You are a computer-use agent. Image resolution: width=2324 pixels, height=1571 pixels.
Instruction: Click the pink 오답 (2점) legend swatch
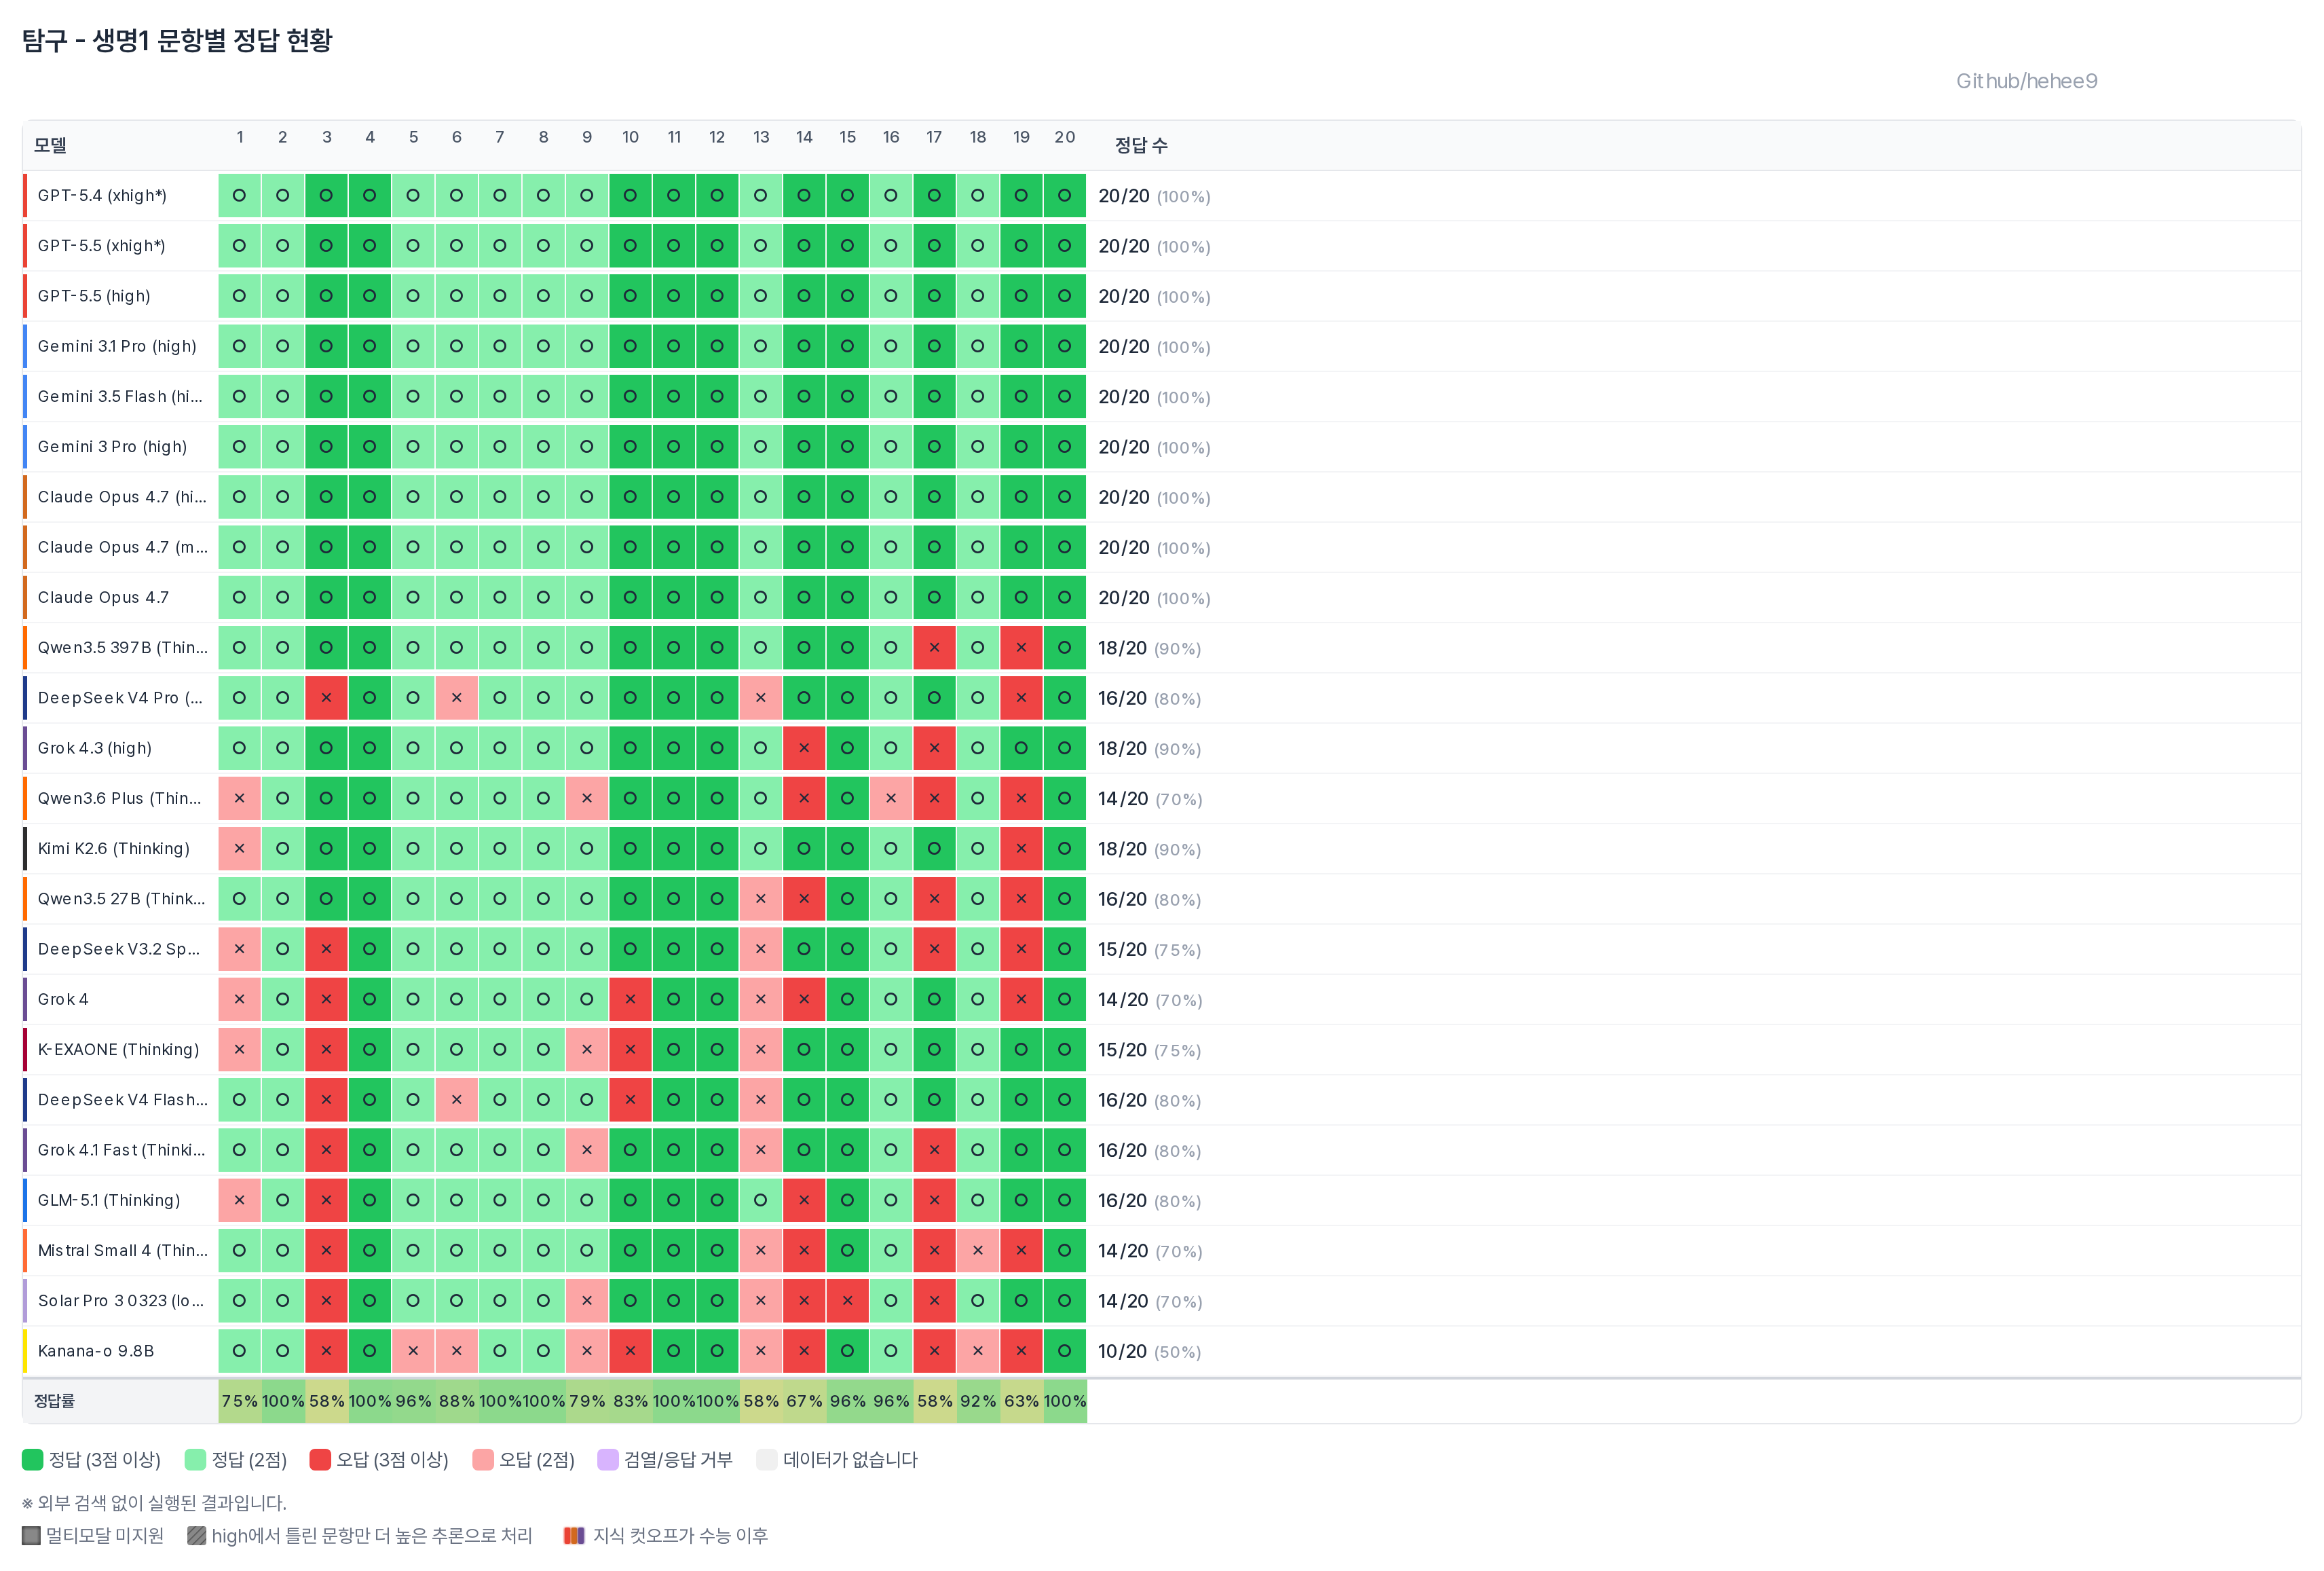[483, 1459]
